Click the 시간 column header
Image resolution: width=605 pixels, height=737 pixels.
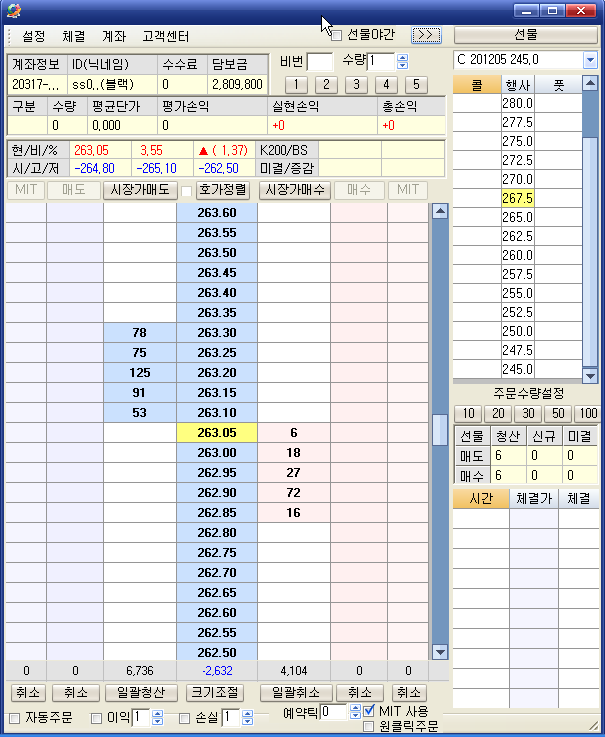click(x=481, y=499)
